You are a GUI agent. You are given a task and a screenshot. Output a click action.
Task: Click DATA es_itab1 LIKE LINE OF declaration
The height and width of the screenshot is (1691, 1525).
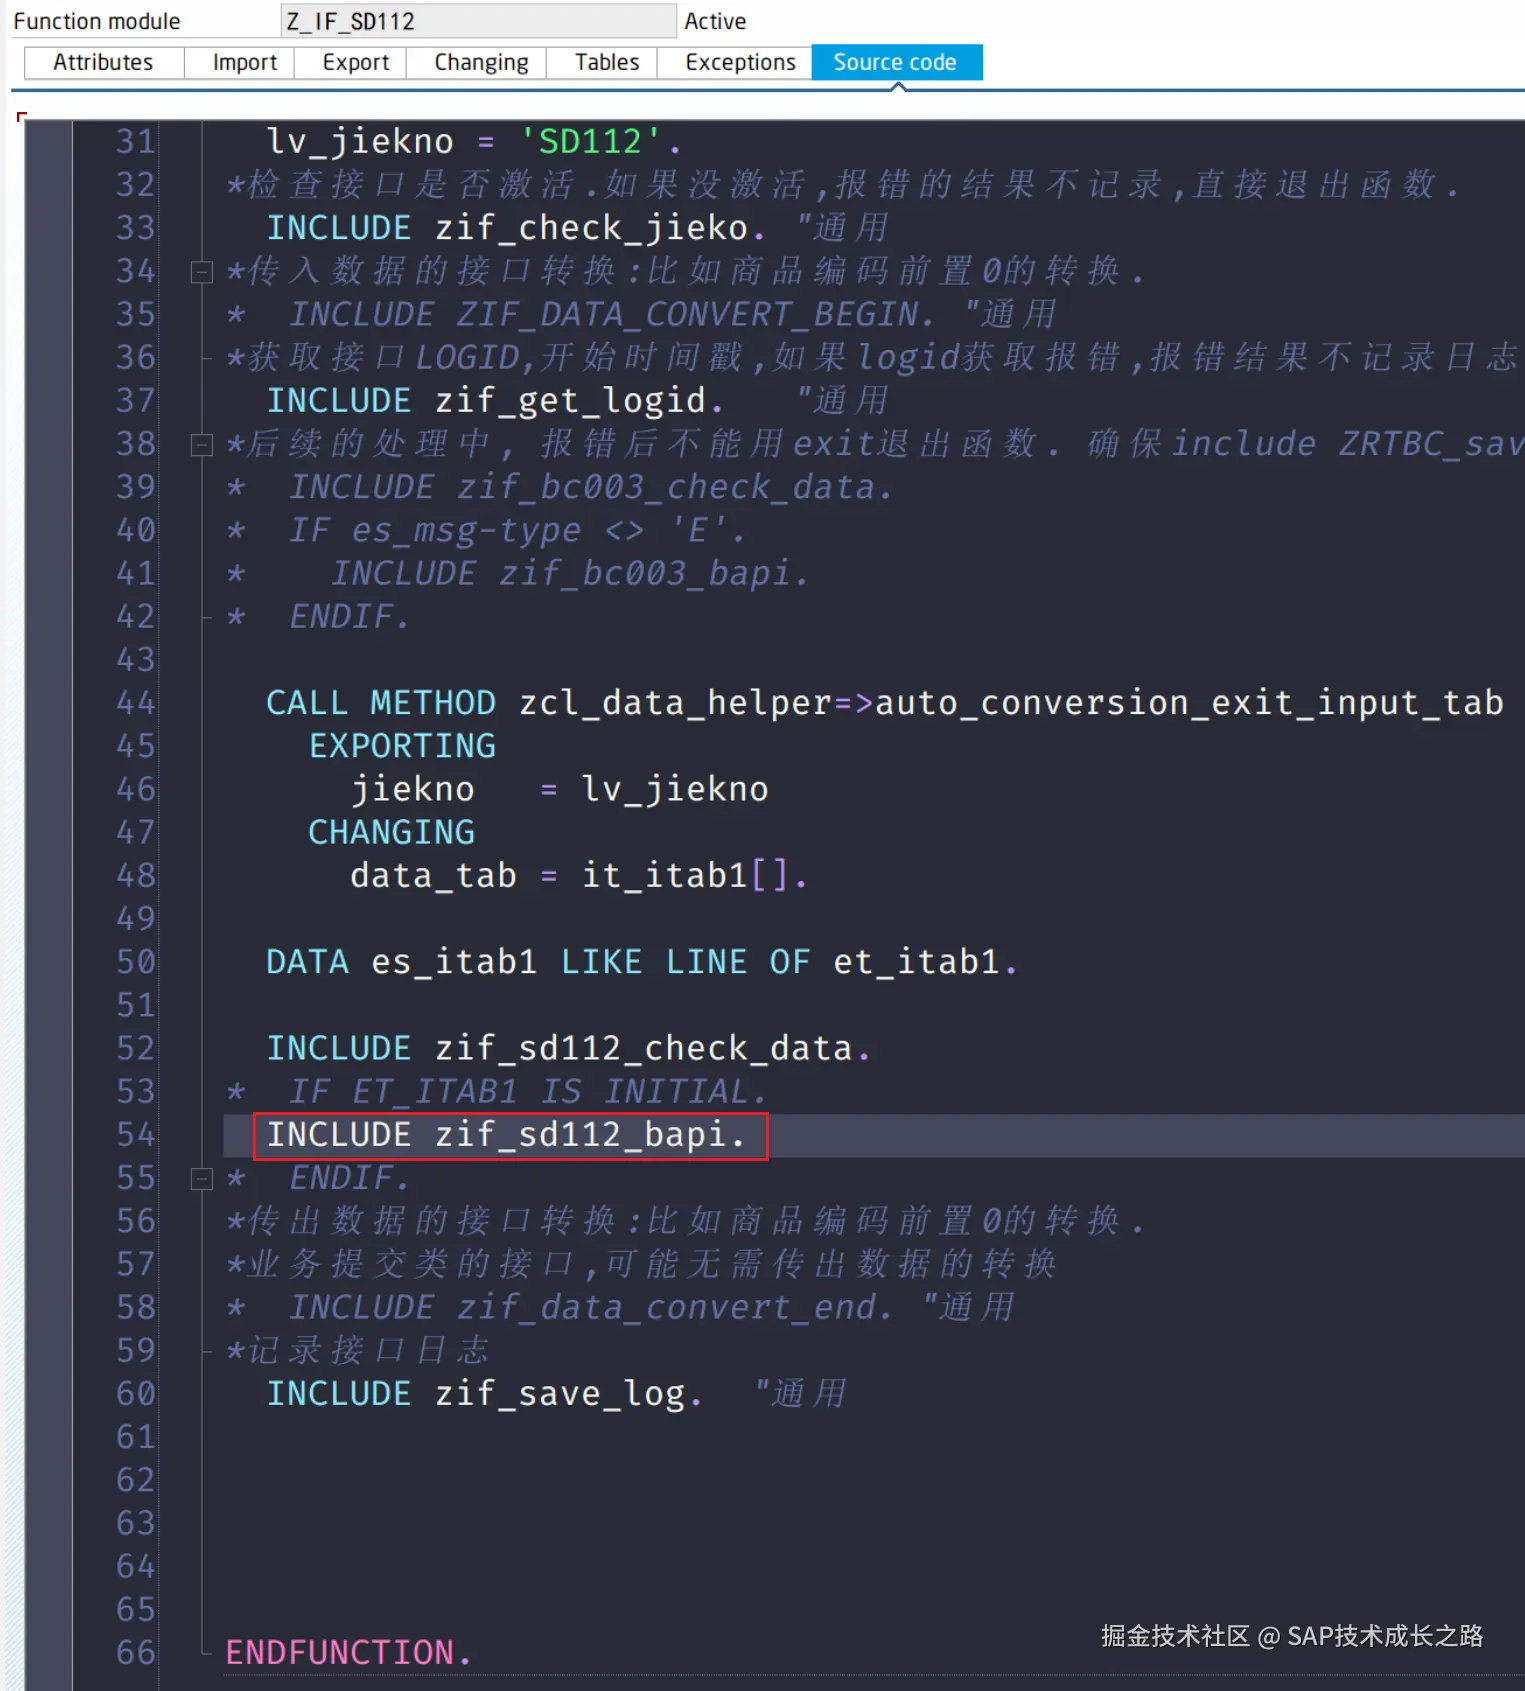tap(642, 962)
